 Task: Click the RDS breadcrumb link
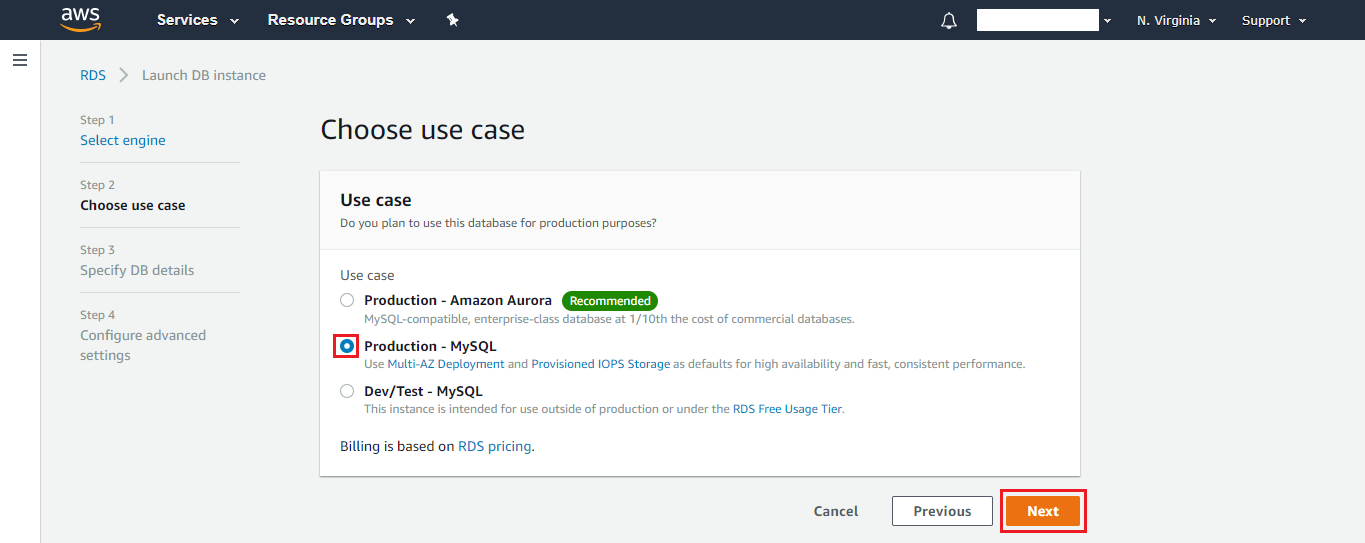93,75
